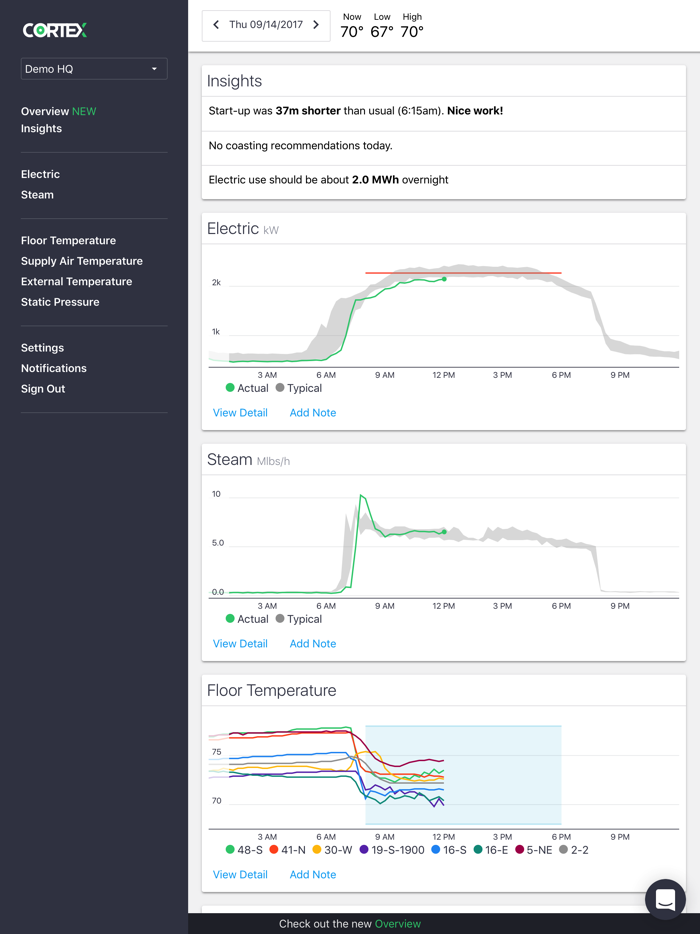Screen dimensions: 700x934
Task: Toggle the green Actual legend in Electric chart
Action: (230, 388)
